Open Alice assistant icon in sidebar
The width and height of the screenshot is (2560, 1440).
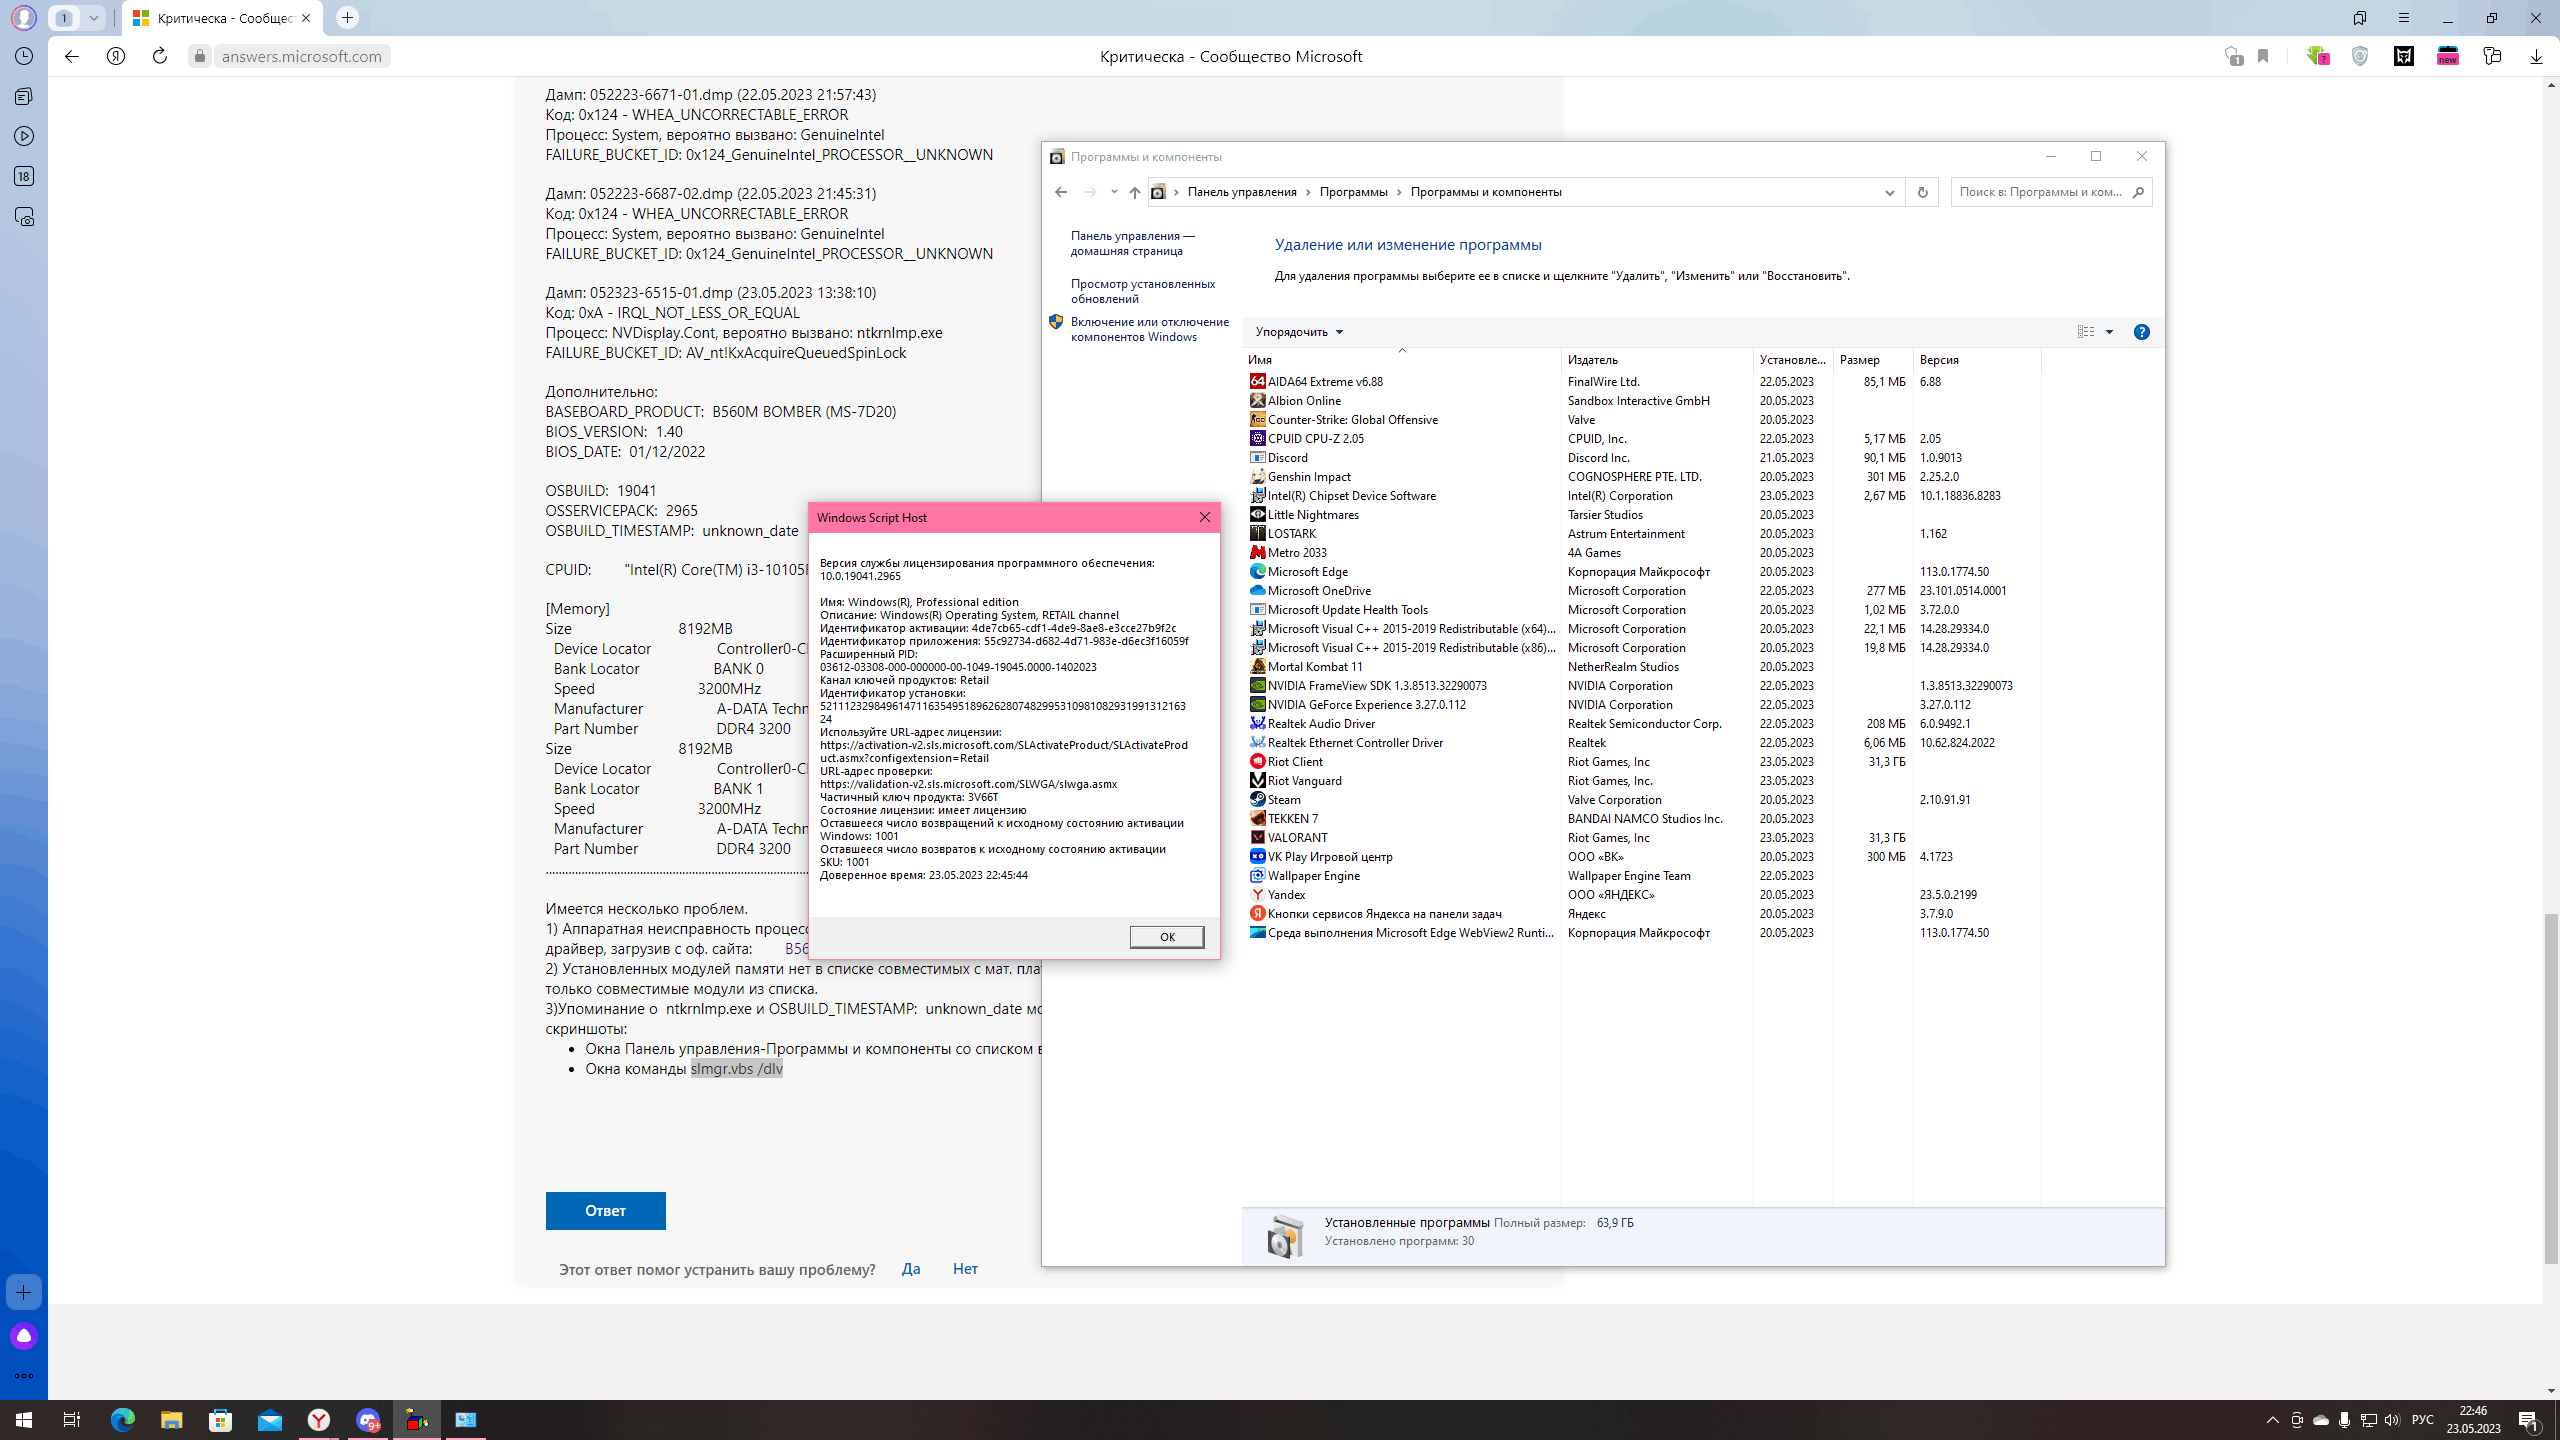point(24,1336)
